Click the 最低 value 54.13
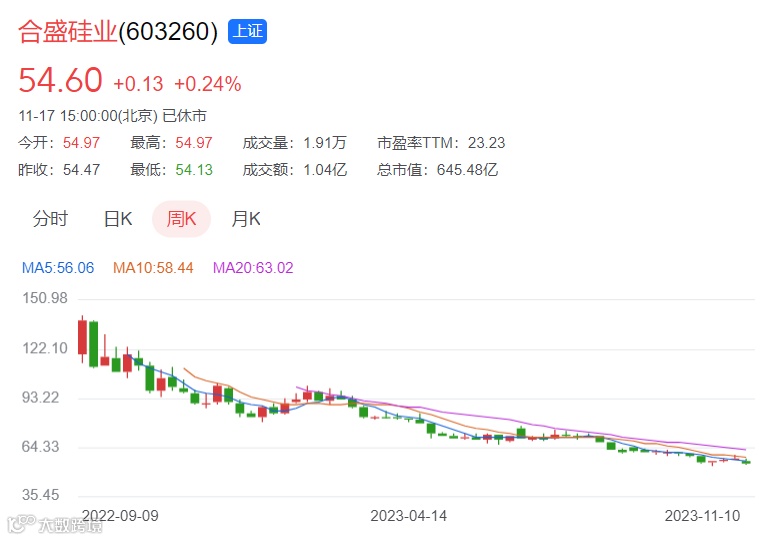776x540 pixels. pyautogui.click(x=194, y=170)
